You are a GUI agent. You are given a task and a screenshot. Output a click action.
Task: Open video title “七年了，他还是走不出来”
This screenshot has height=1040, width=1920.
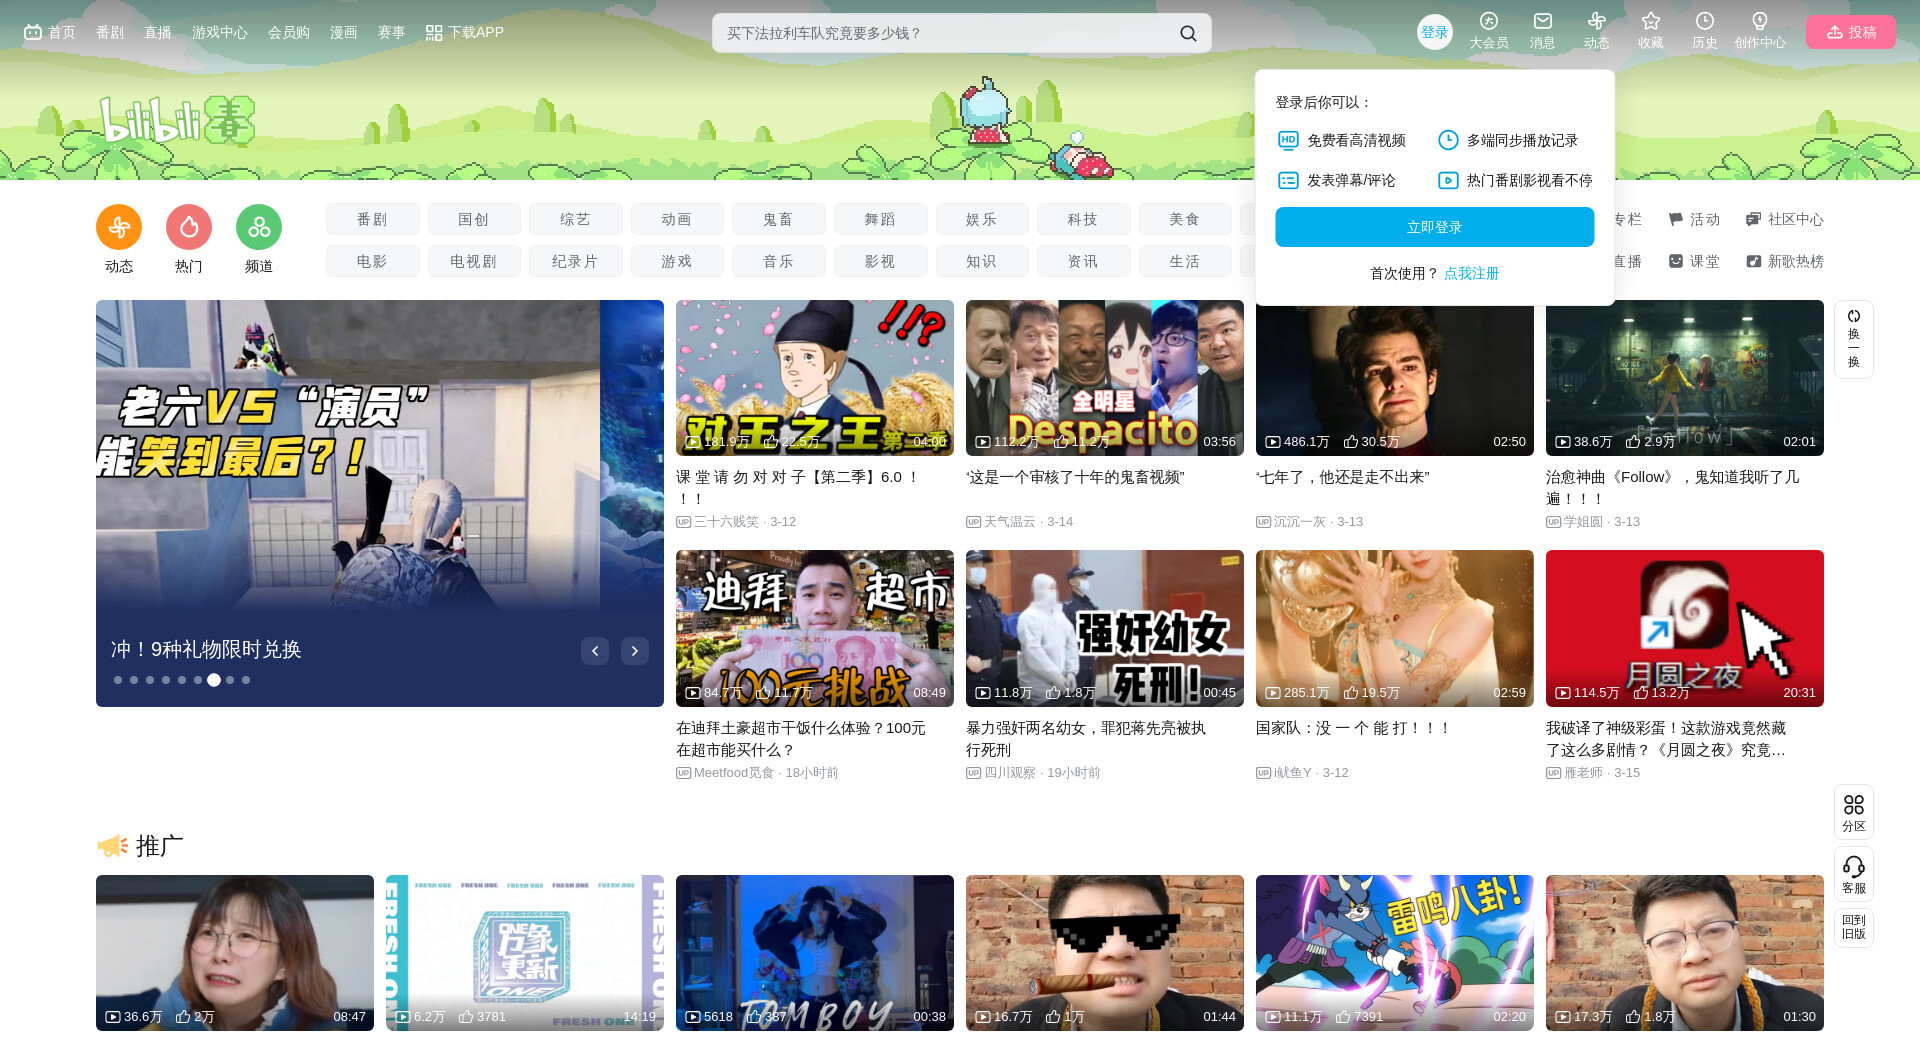1343,477
